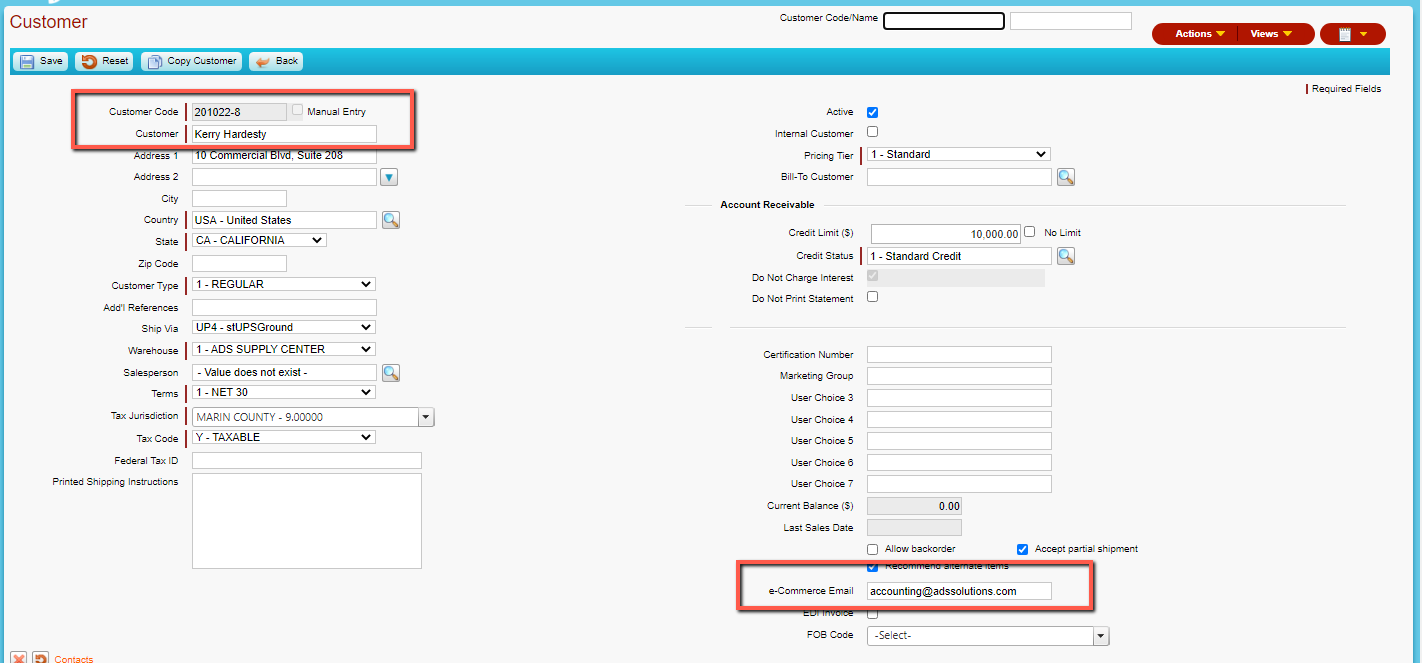Click the Certification Number field
The width and height of the screenshot is (1422, 663).
pos(959,355)
